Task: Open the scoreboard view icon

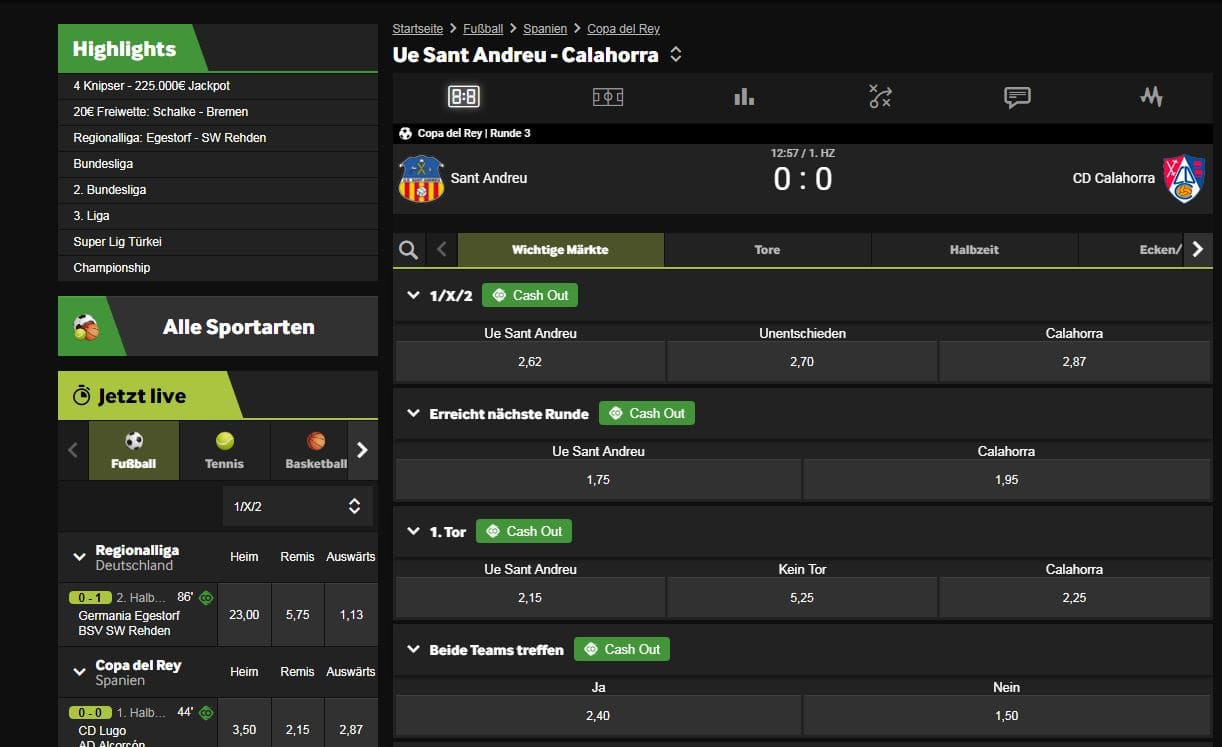Action: point(463,97)
